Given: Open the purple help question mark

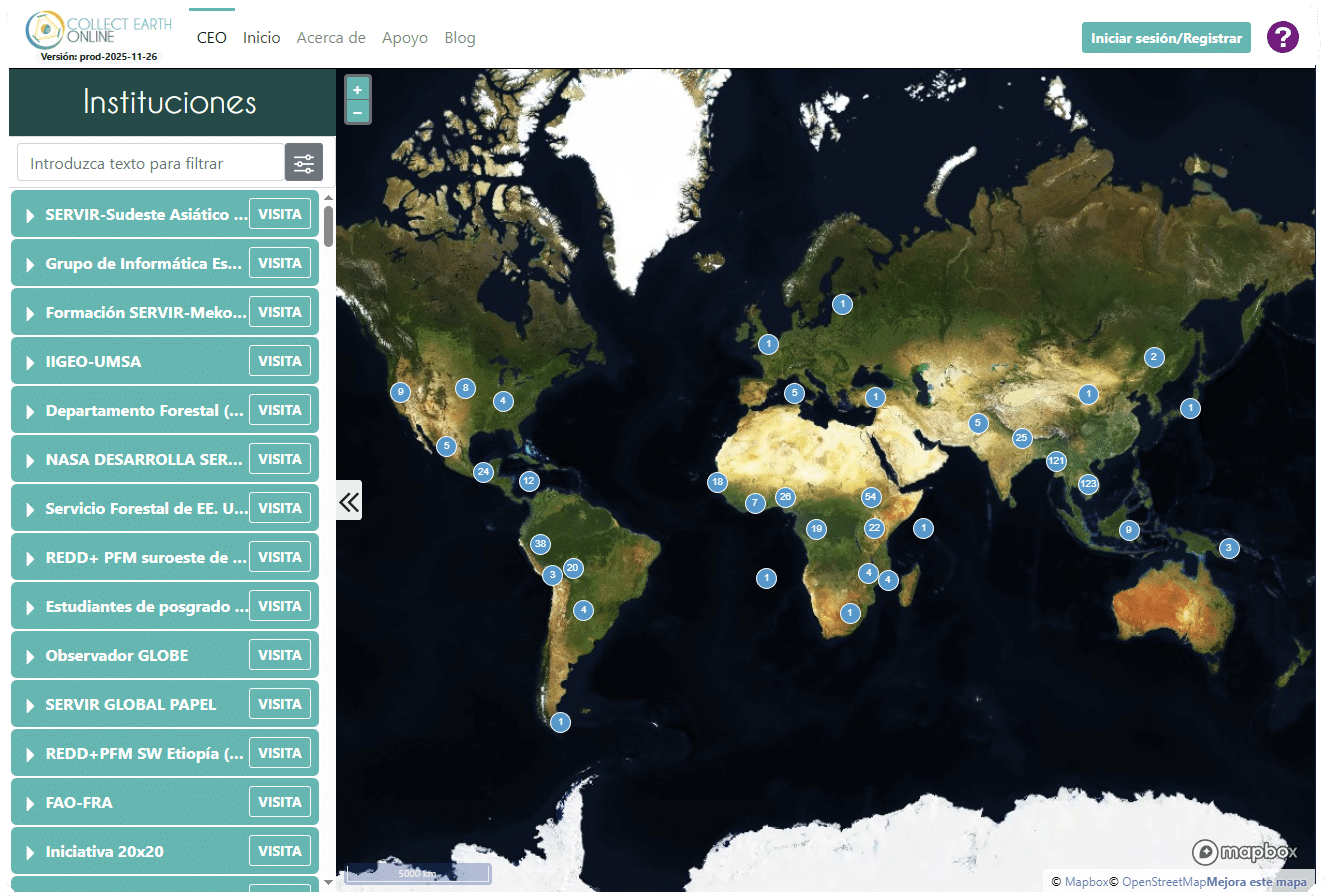Looking at the screenshot, I should [x=1282, y=38].
